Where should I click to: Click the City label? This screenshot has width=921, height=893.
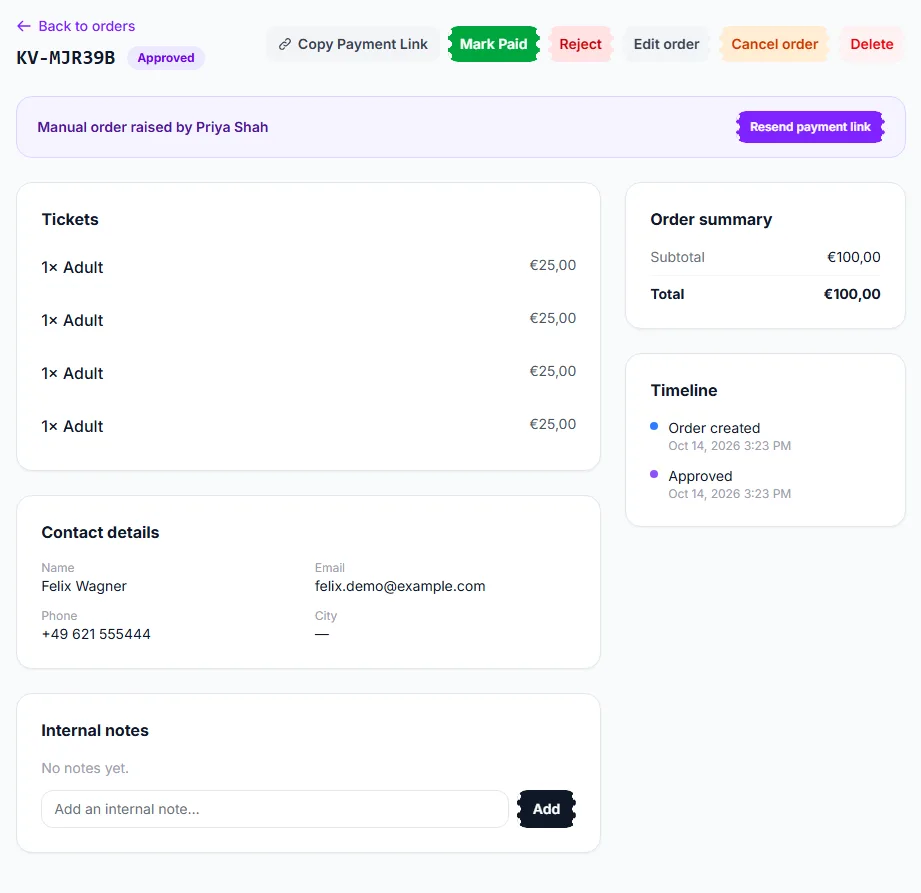(326, 616)
